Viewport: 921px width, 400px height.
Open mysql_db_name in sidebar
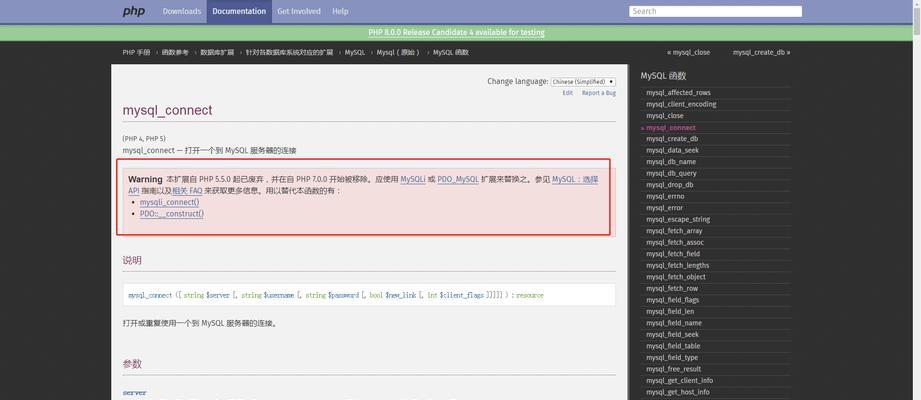(x=671, y=162)
